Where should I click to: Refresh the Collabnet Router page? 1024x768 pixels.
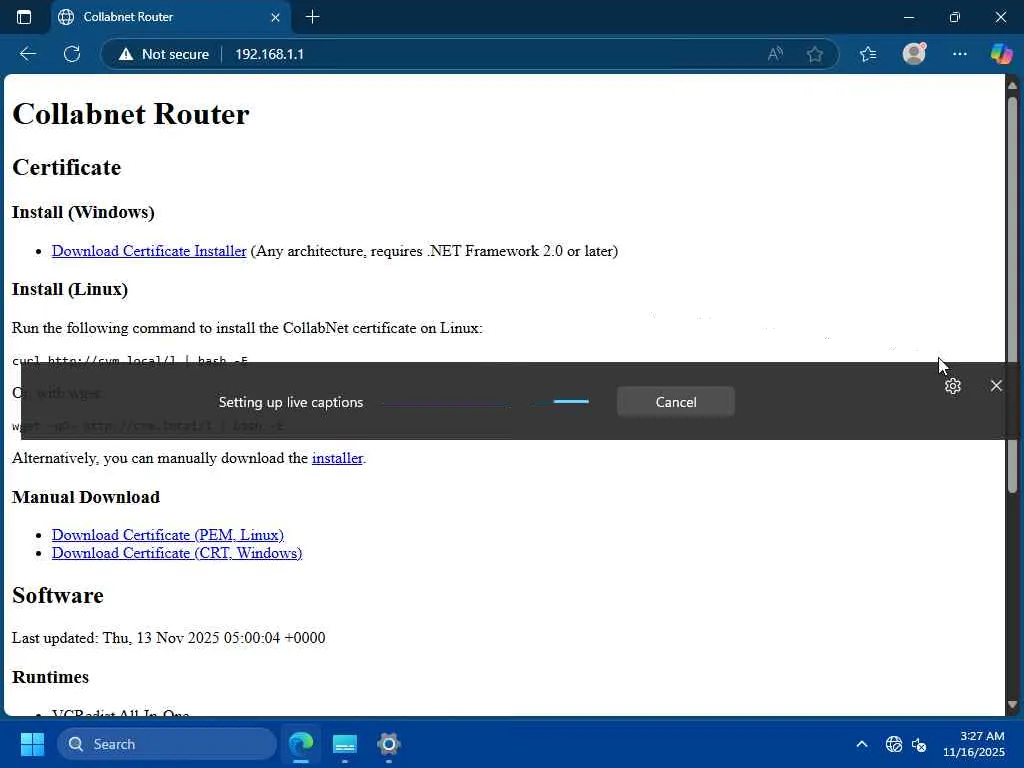coord(72,54)
